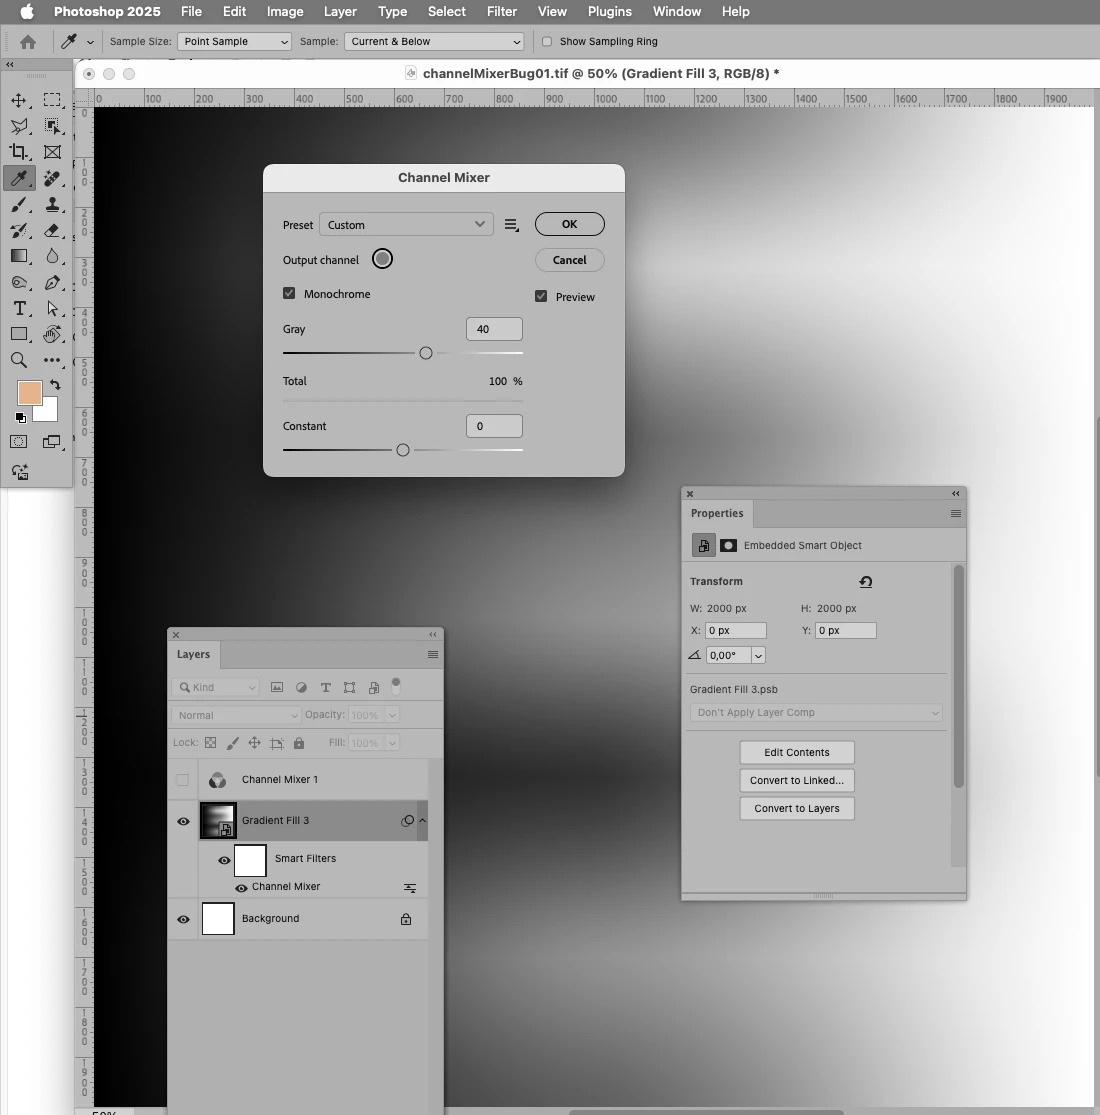Select the Frame tool

52,152
